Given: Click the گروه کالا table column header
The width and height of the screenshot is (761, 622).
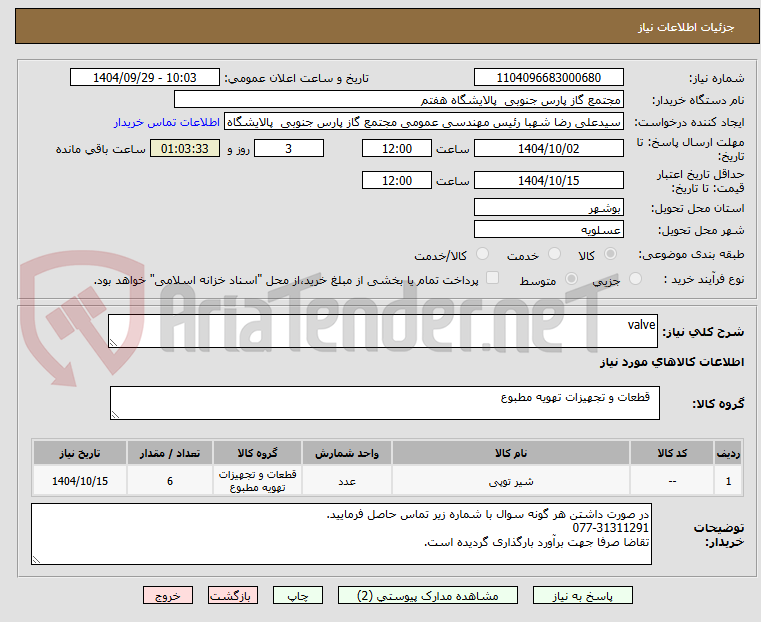Looking at the screenshot, I should (x=257, y=453).
